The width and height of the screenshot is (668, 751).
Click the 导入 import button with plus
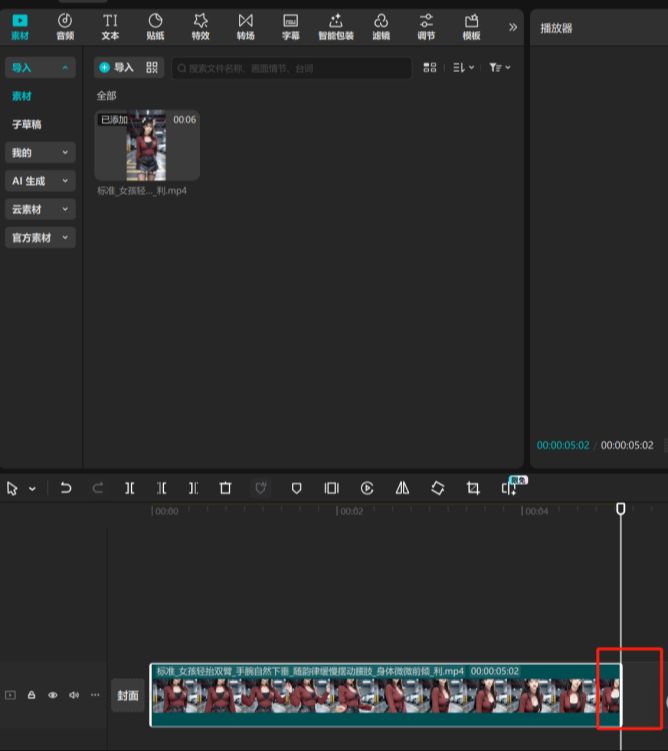[x=115, y=67]
